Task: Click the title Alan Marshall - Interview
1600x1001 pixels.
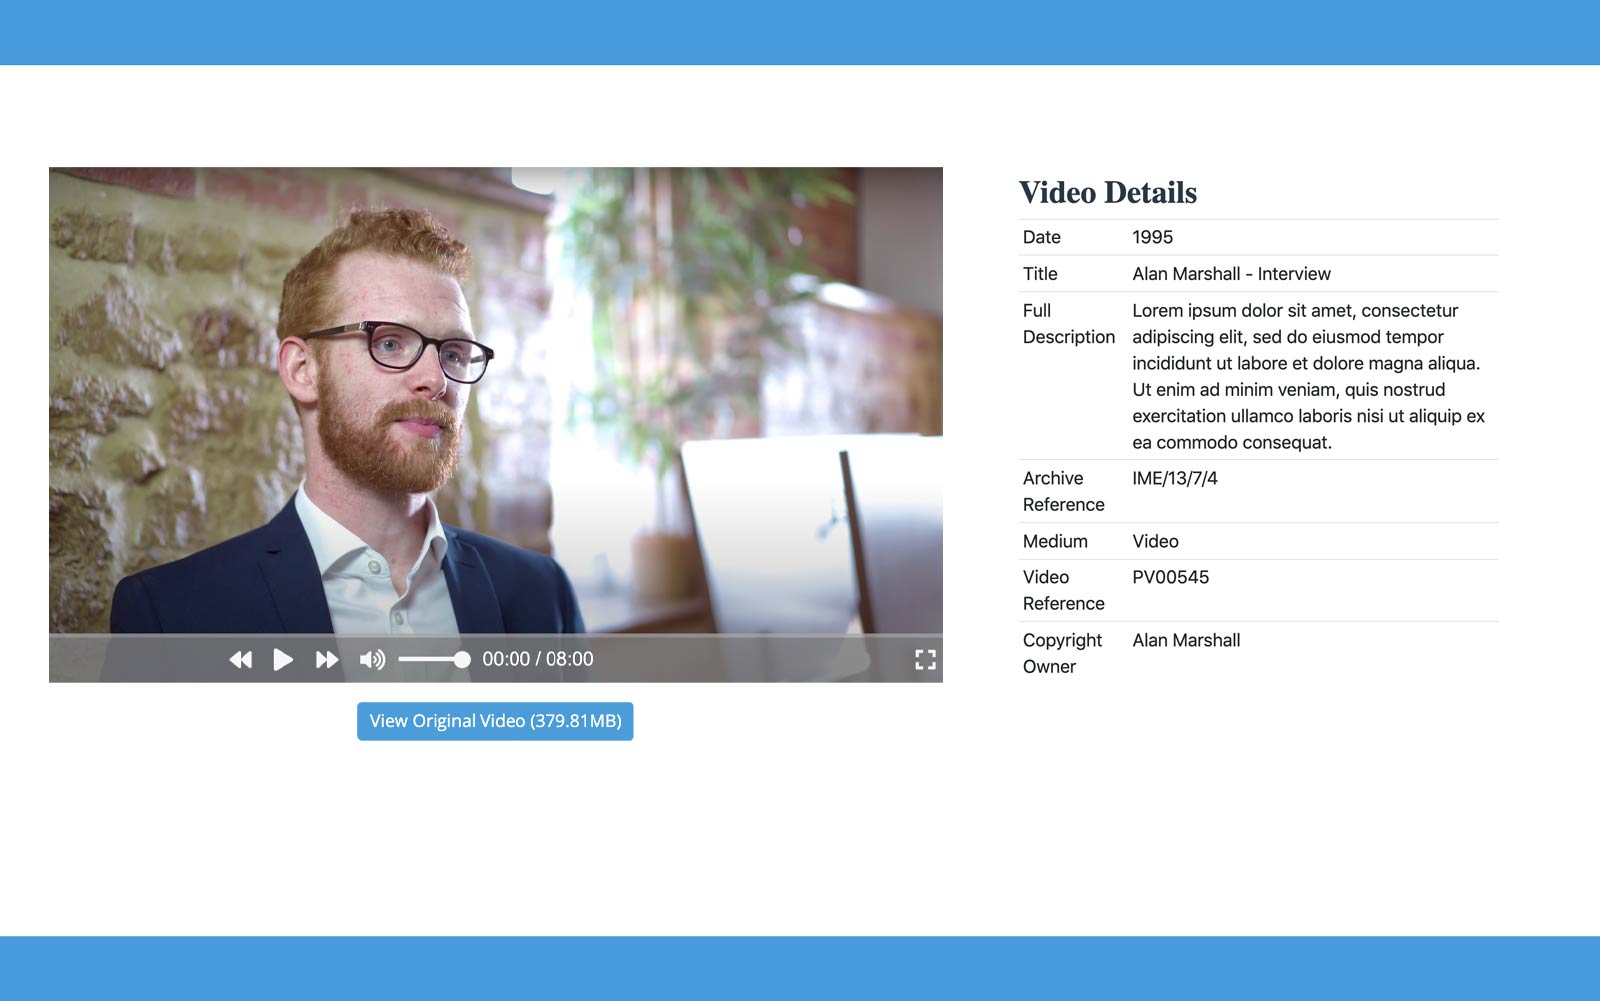Action: 1231,274
